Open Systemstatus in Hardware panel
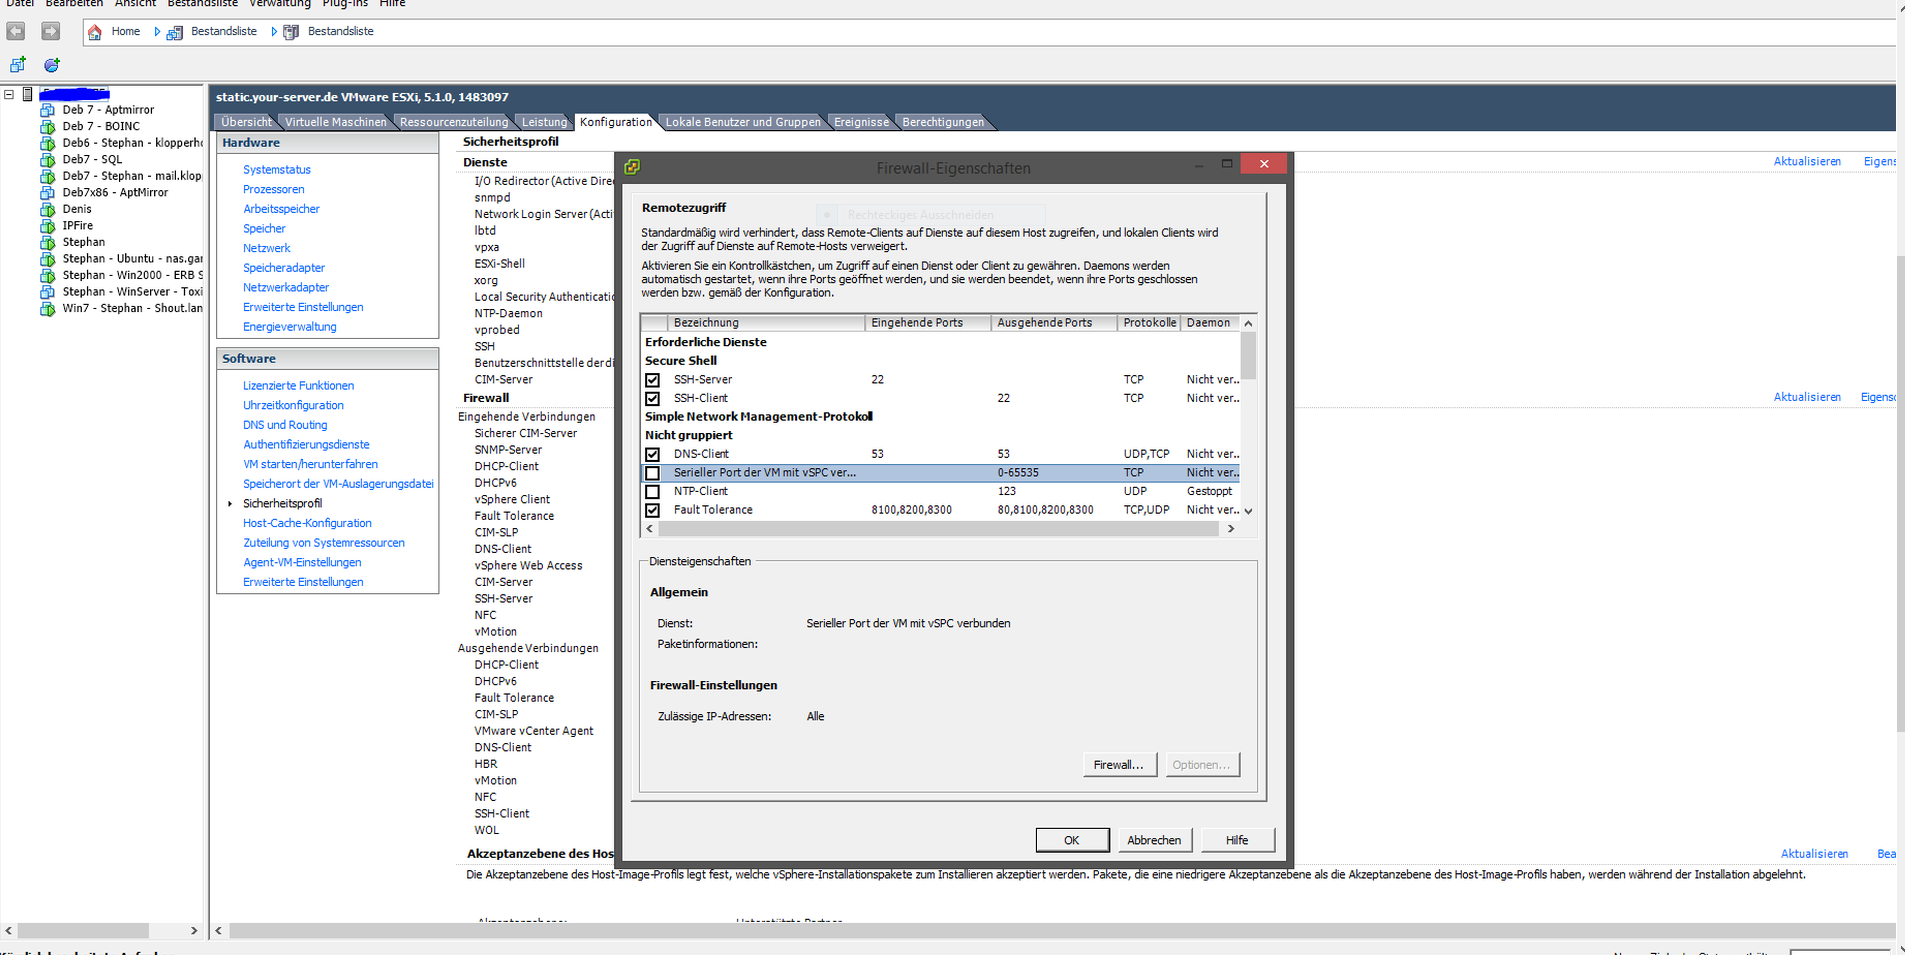 pyautogui.click(x=277, y=170)
